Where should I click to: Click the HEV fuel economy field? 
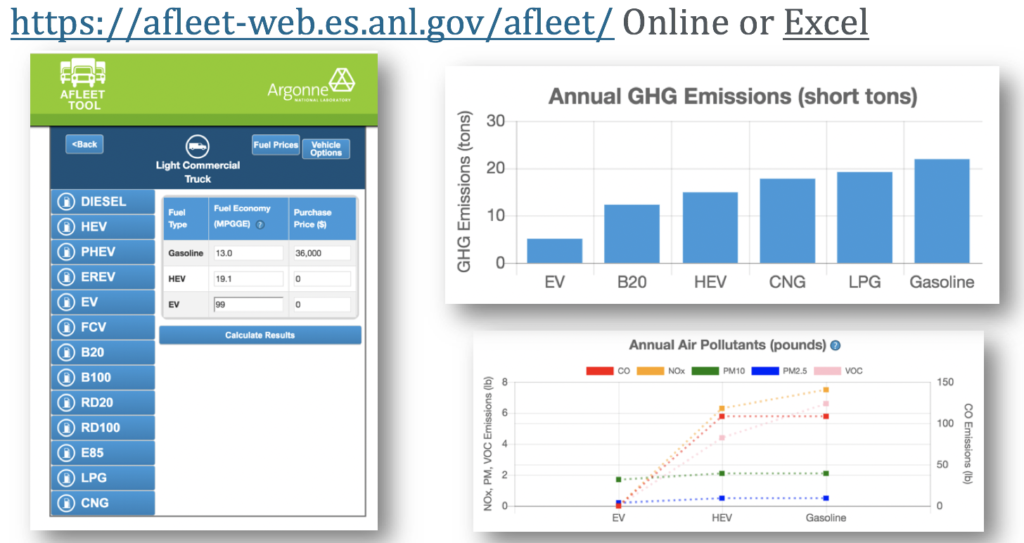(248, 279)
